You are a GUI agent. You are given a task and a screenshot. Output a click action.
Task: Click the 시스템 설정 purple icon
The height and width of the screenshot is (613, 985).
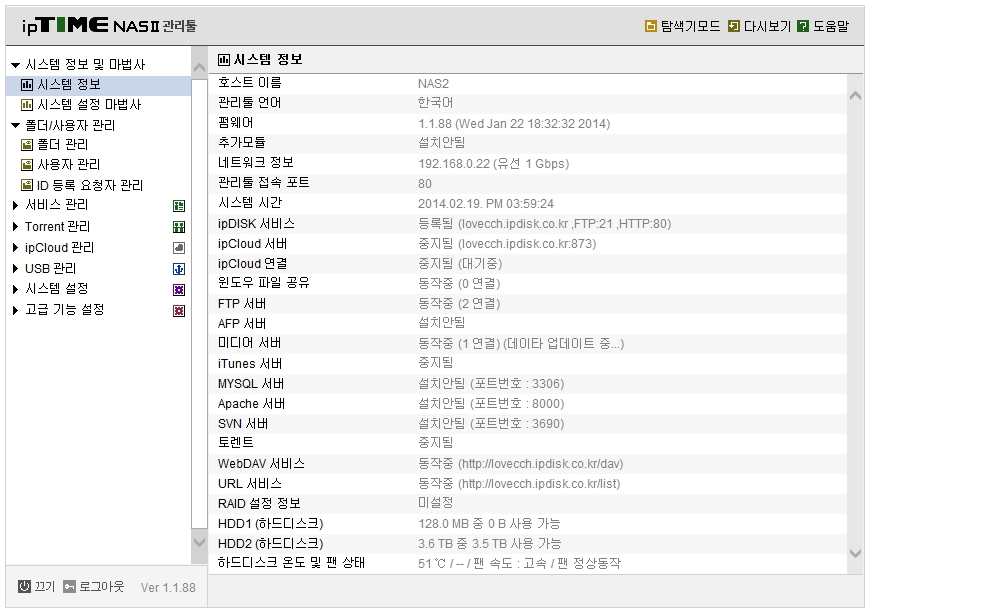[x=179, y=290]
